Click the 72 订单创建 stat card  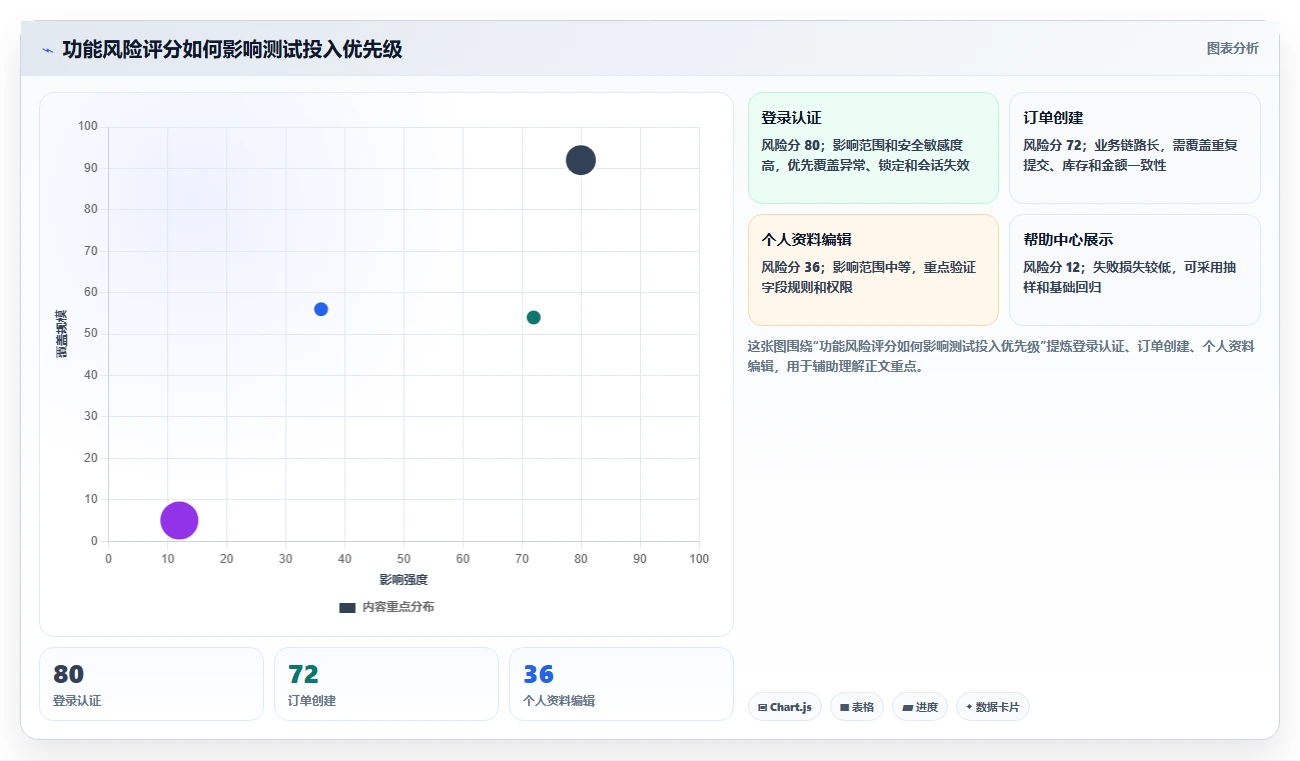point(386,684)
